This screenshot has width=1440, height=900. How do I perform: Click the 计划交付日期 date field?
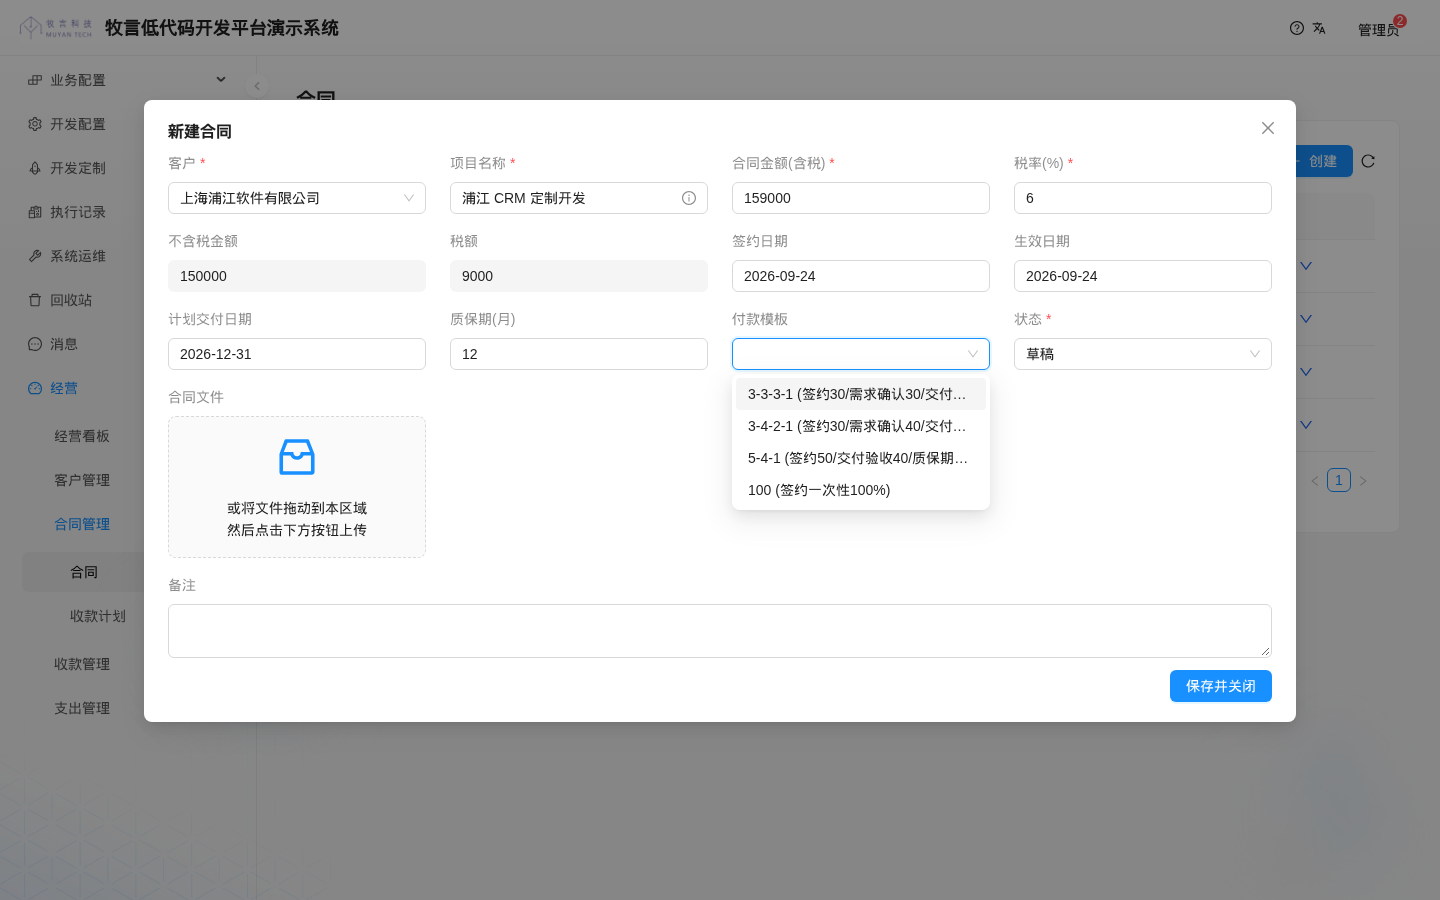(297, 354)
